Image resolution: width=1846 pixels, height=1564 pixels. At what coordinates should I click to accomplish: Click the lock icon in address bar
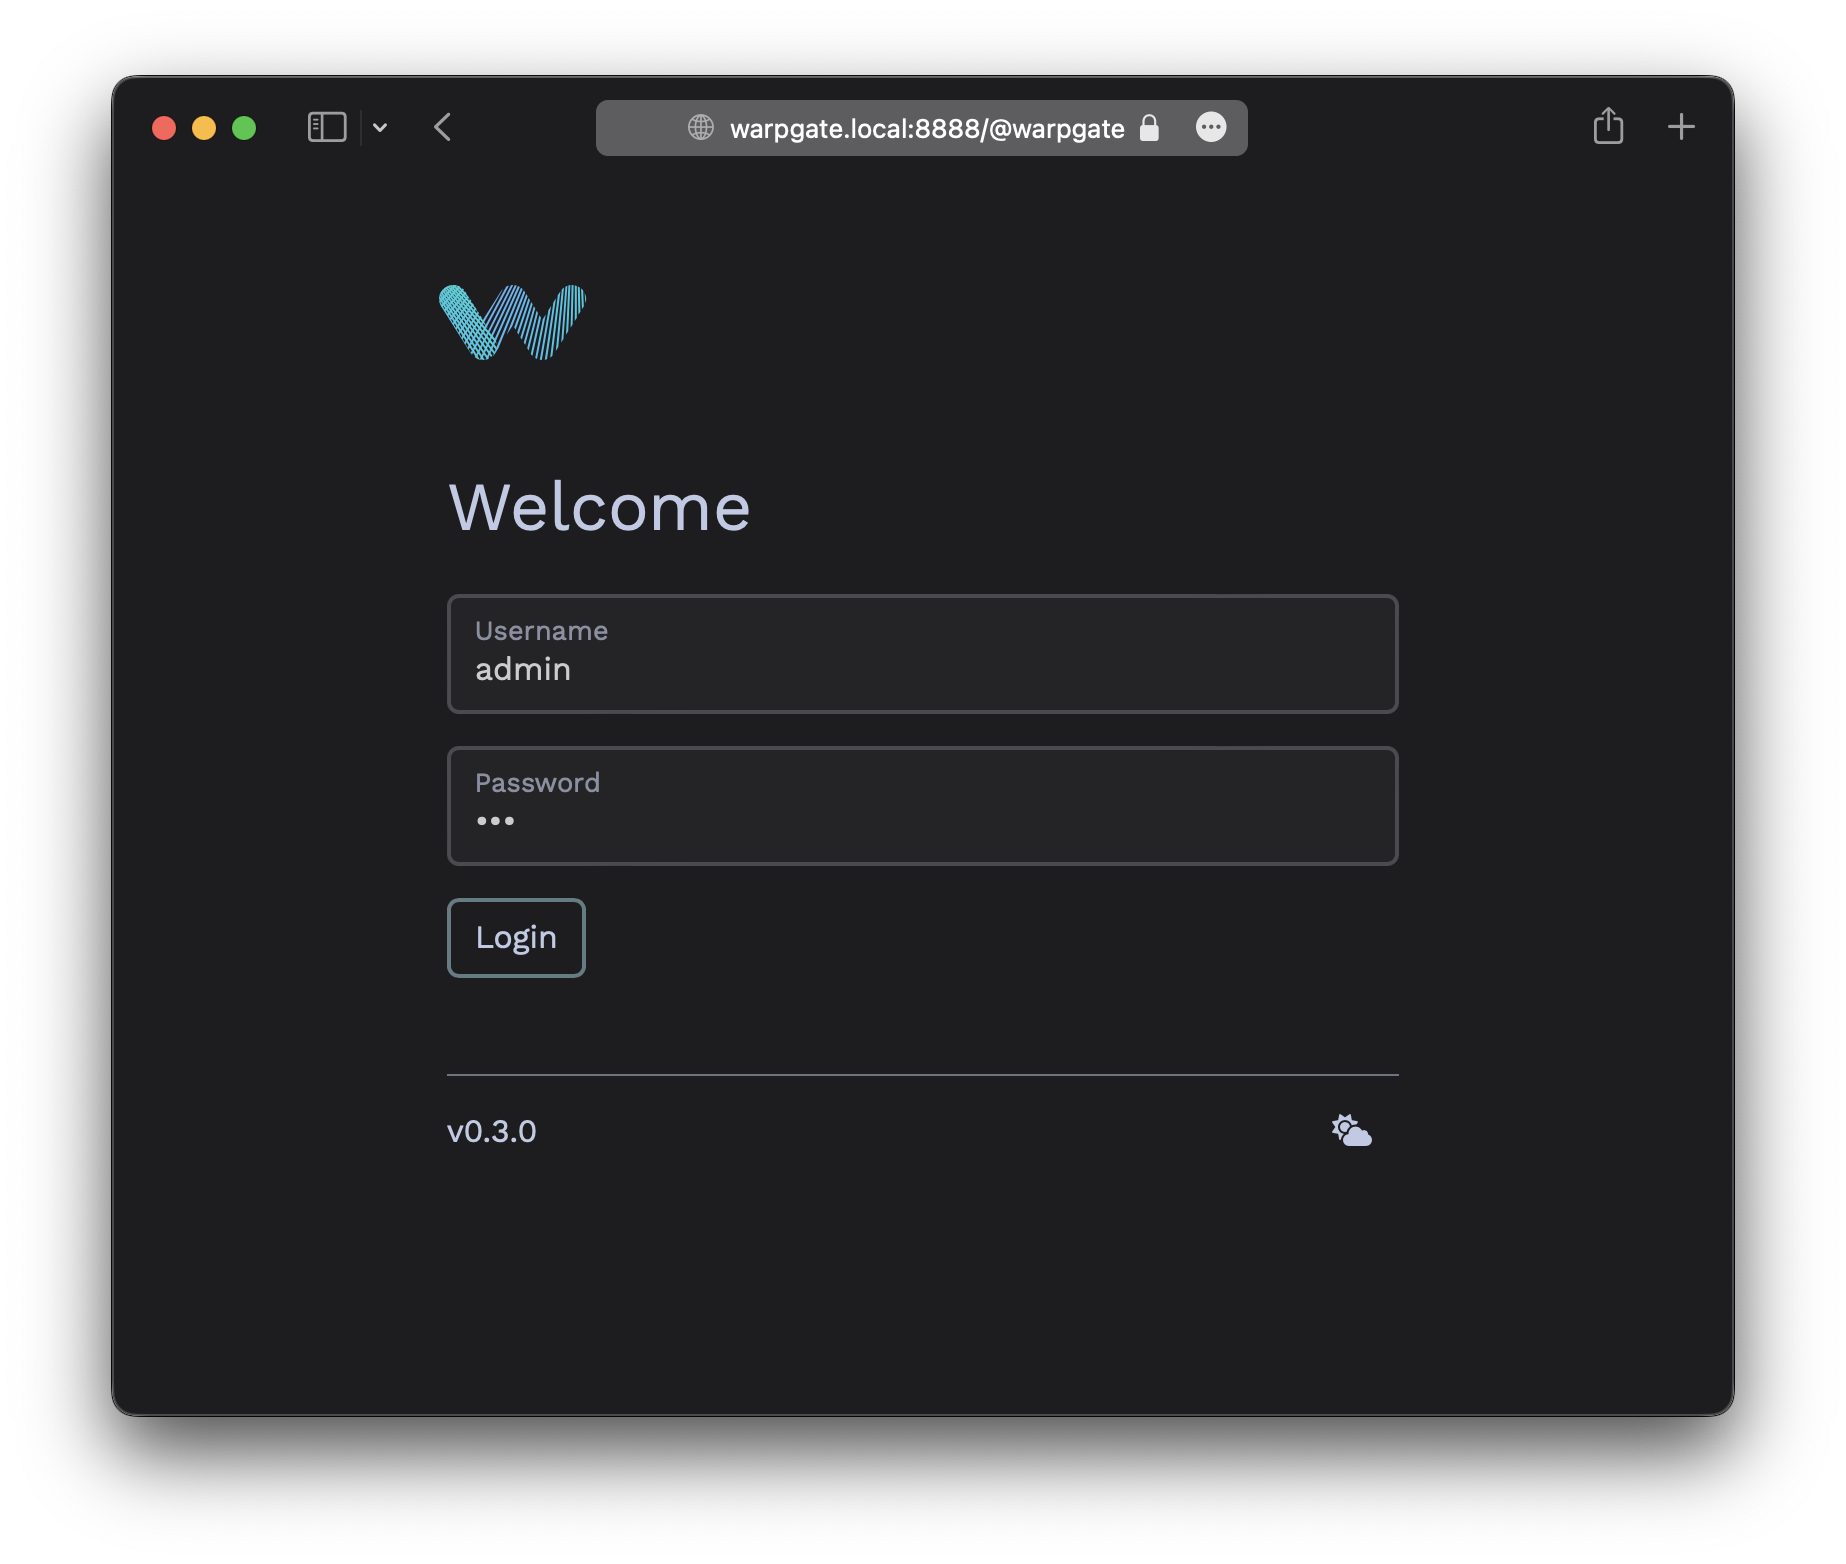(1149, 128)
